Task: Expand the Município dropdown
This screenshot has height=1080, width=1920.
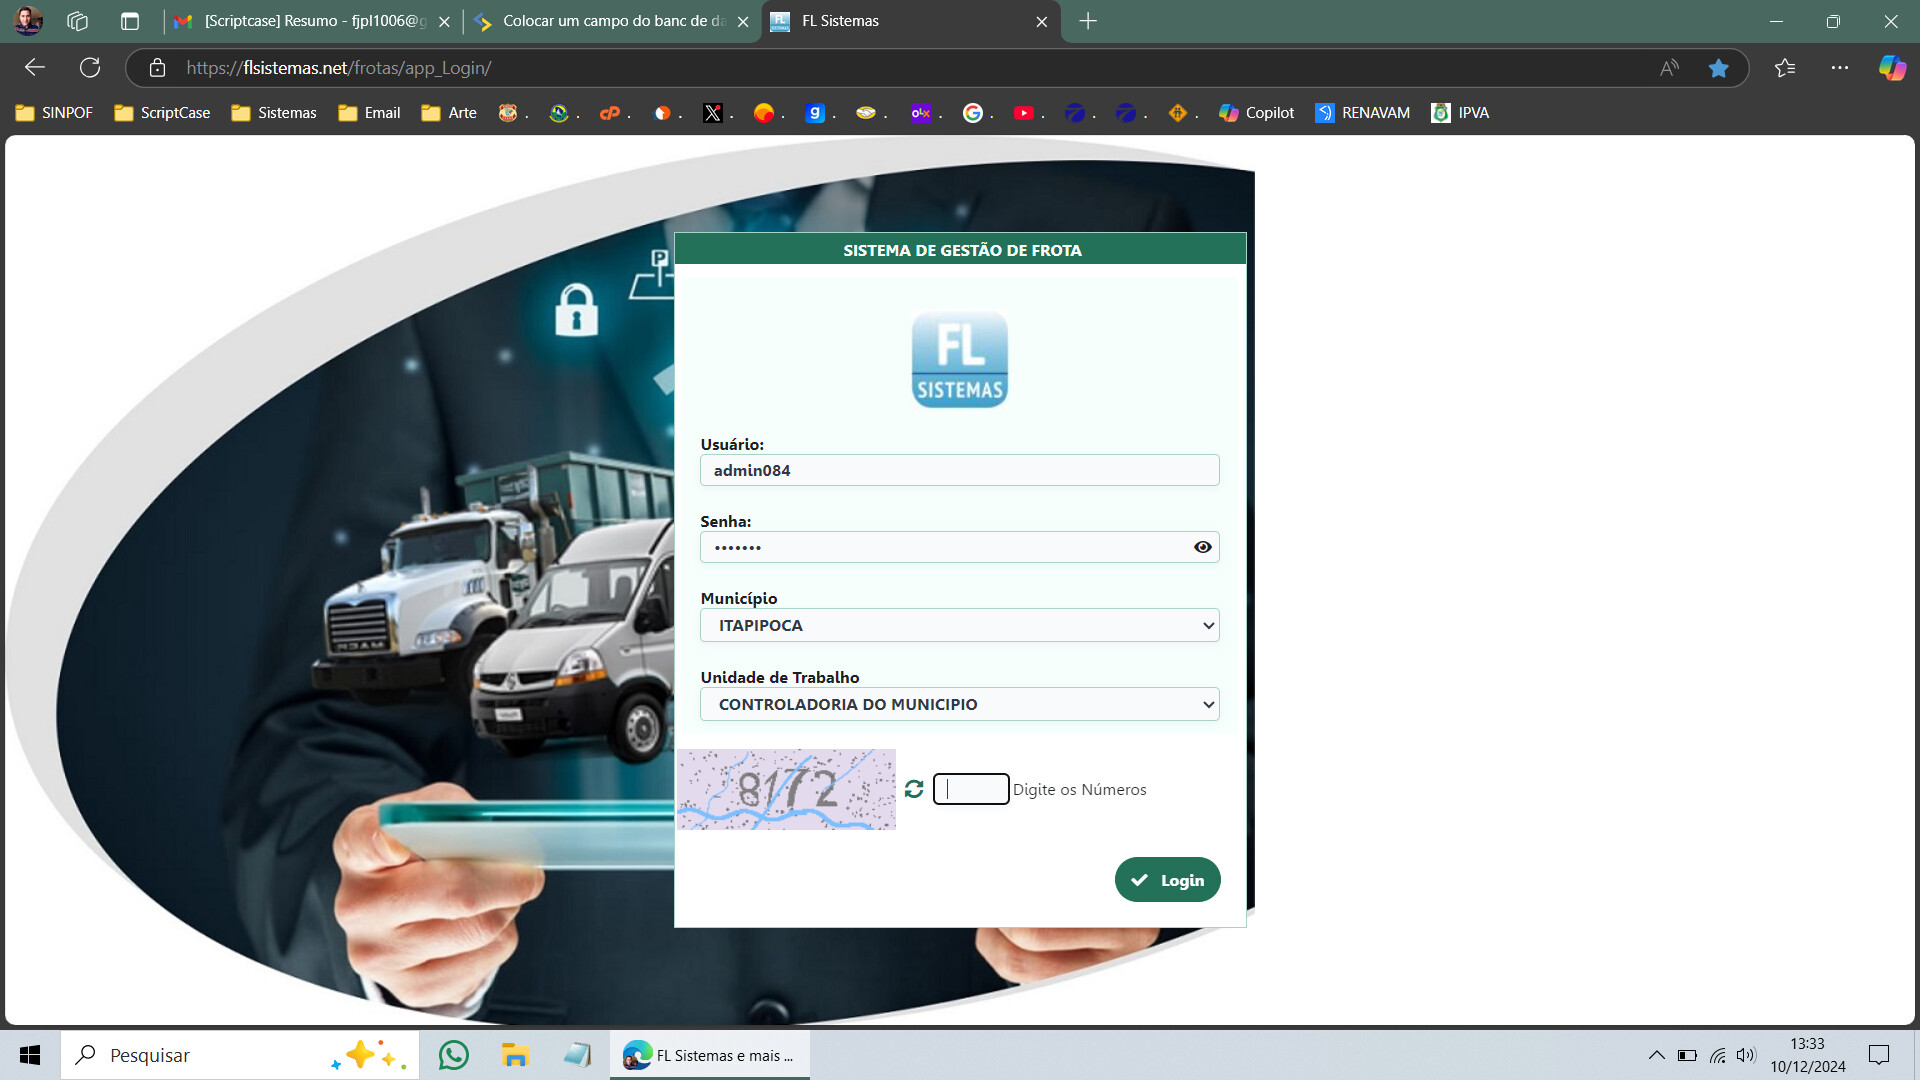Action: pyautogui.click(x=959, y=625)
